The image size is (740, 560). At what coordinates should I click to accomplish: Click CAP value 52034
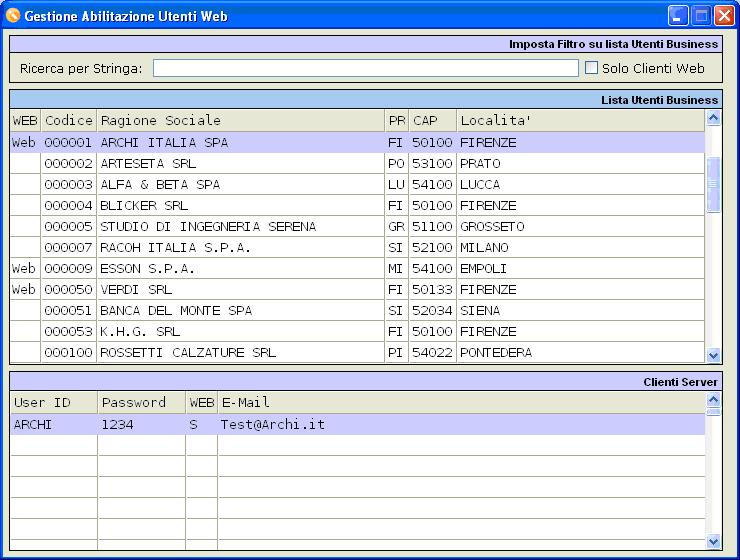pyautogui.click(x=432, y=310)
